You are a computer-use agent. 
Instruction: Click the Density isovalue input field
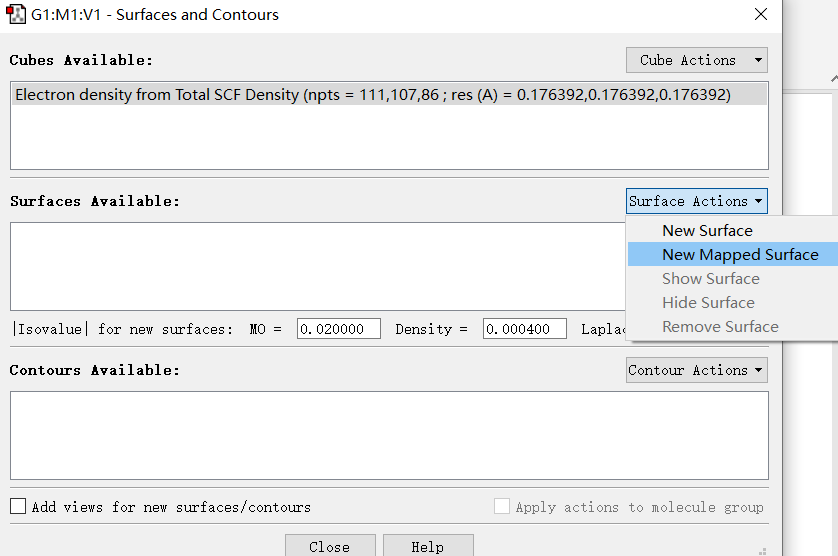coord(525,329)
